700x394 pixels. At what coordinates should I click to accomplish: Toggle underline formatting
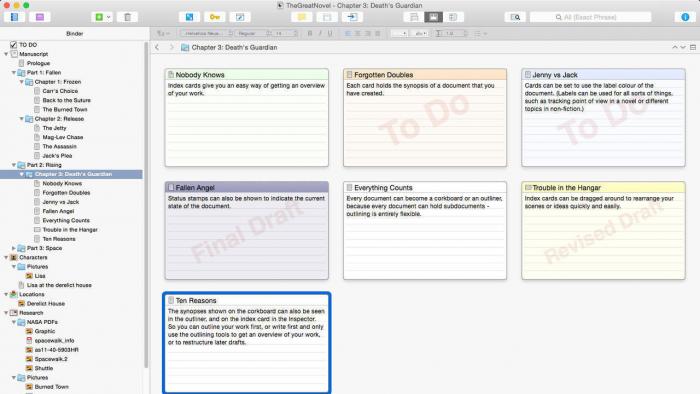click(x=330, y=33)
